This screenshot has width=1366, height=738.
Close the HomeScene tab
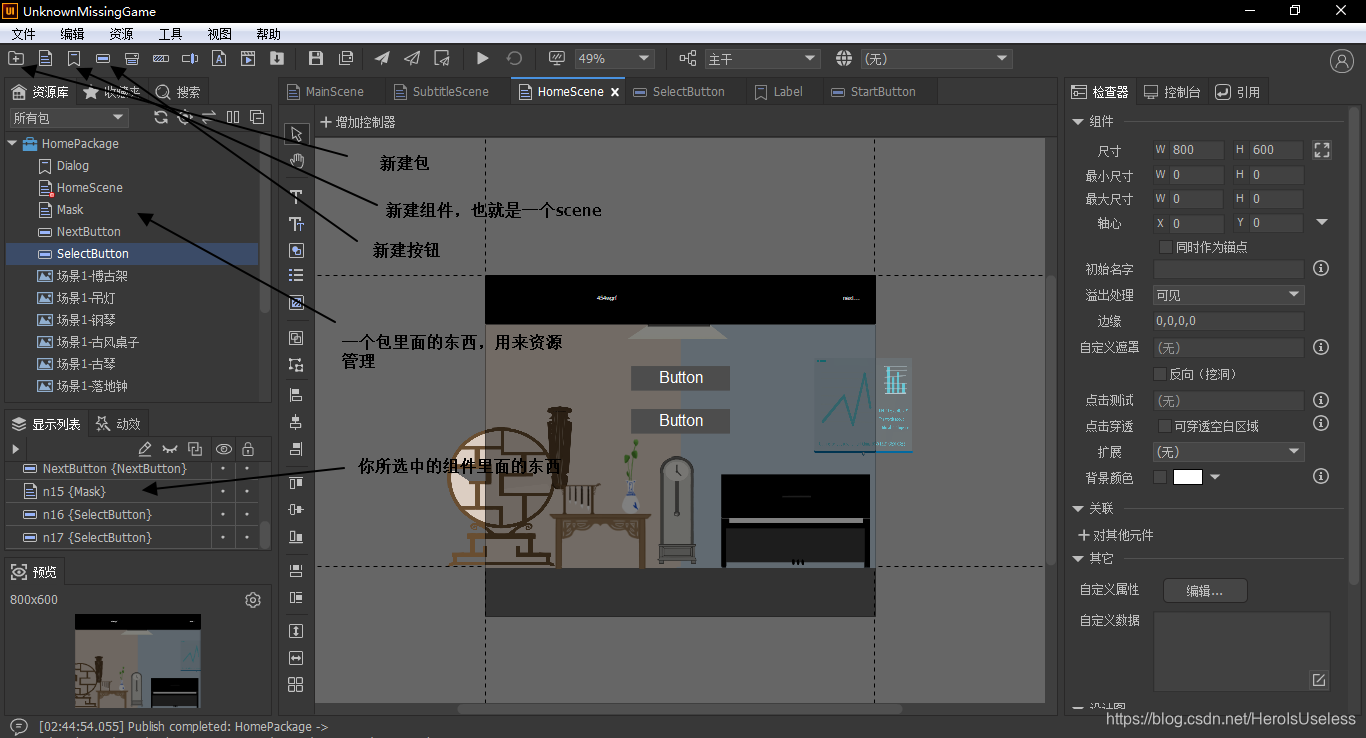point(615,92)
